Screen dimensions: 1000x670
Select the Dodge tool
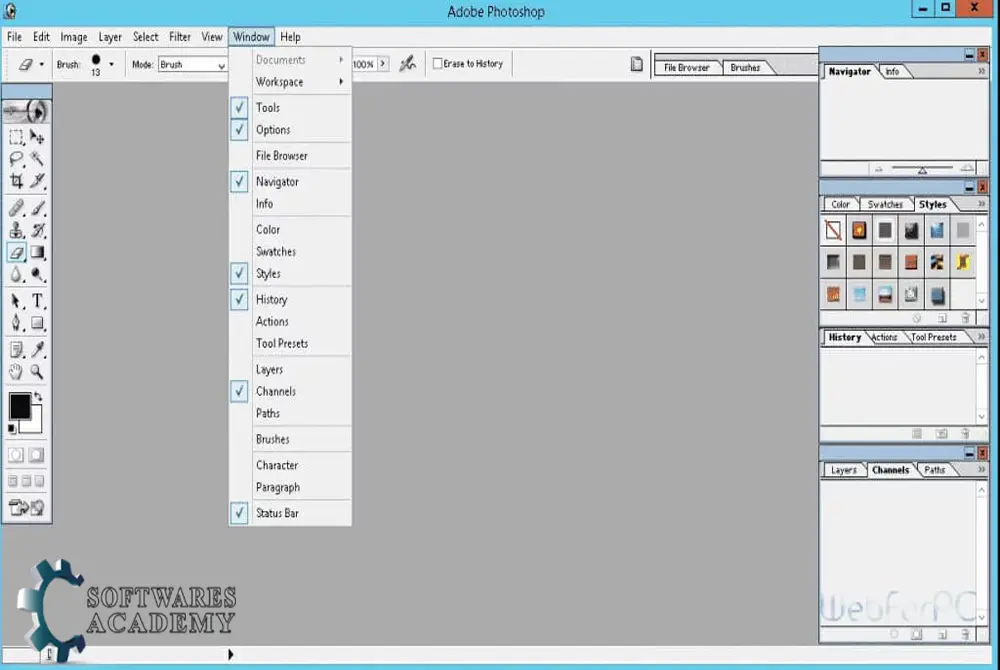pyautogui.click(x=37, y=275)
